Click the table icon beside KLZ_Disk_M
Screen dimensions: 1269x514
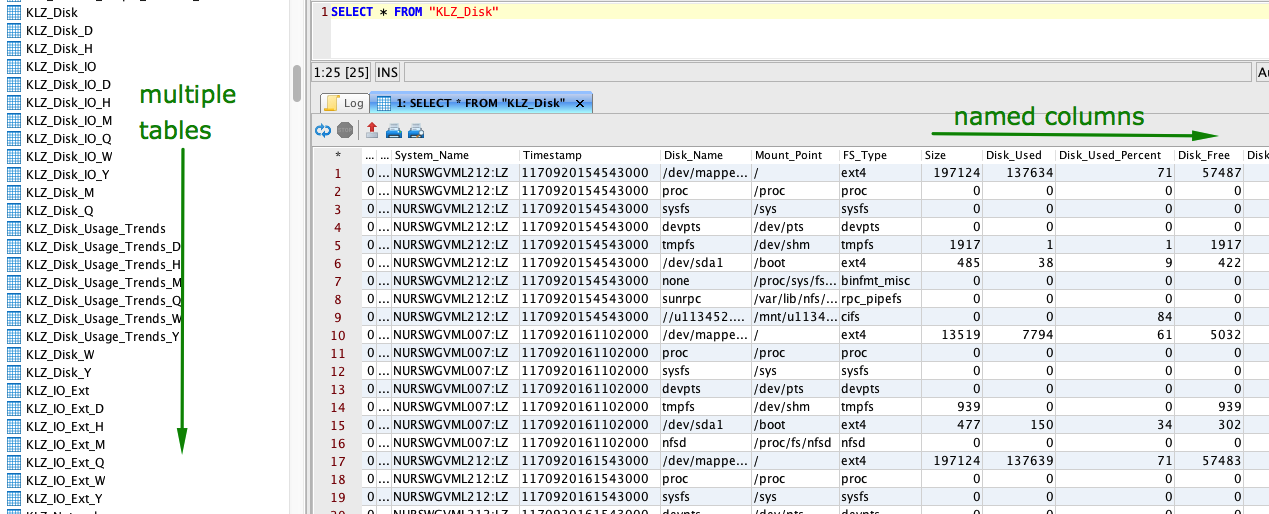coord(14,192)
